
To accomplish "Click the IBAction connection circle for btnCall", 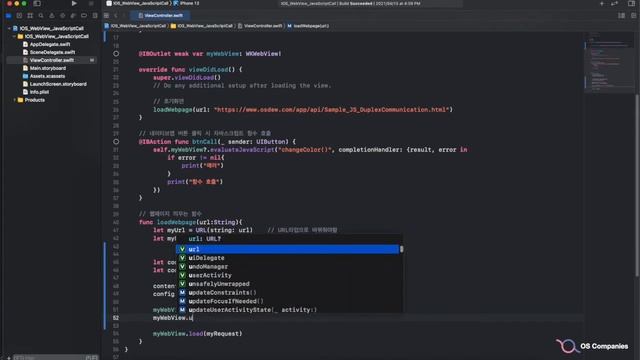I will tap(116, 142).
